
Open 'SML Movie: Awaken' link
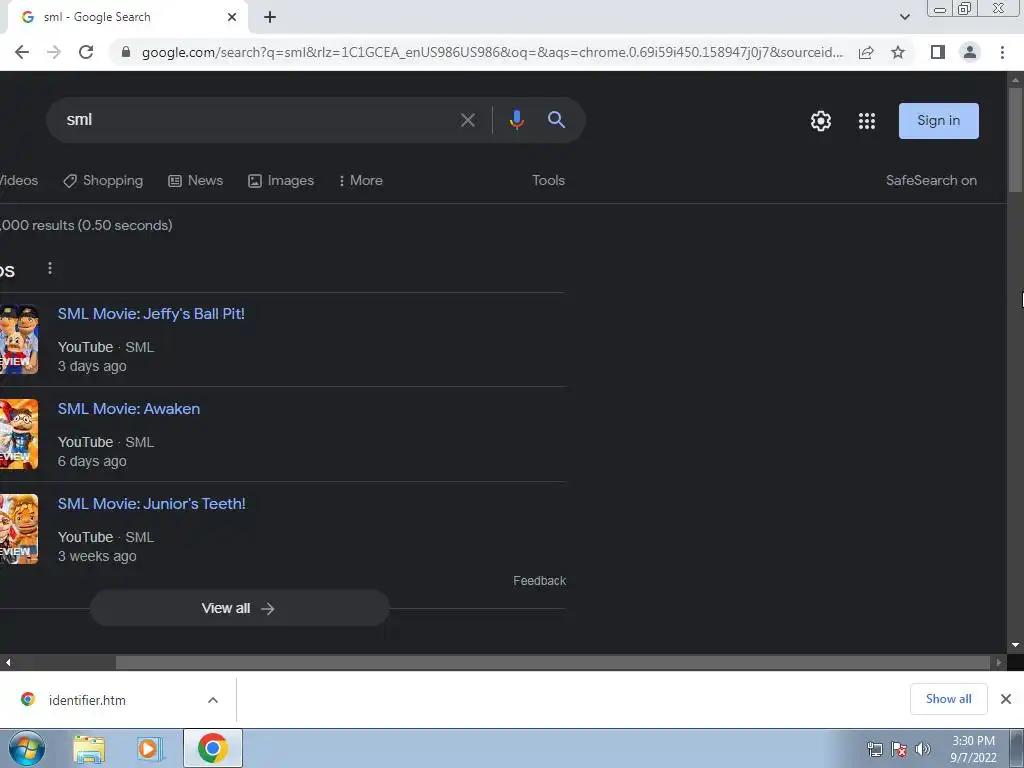(129, 409)
